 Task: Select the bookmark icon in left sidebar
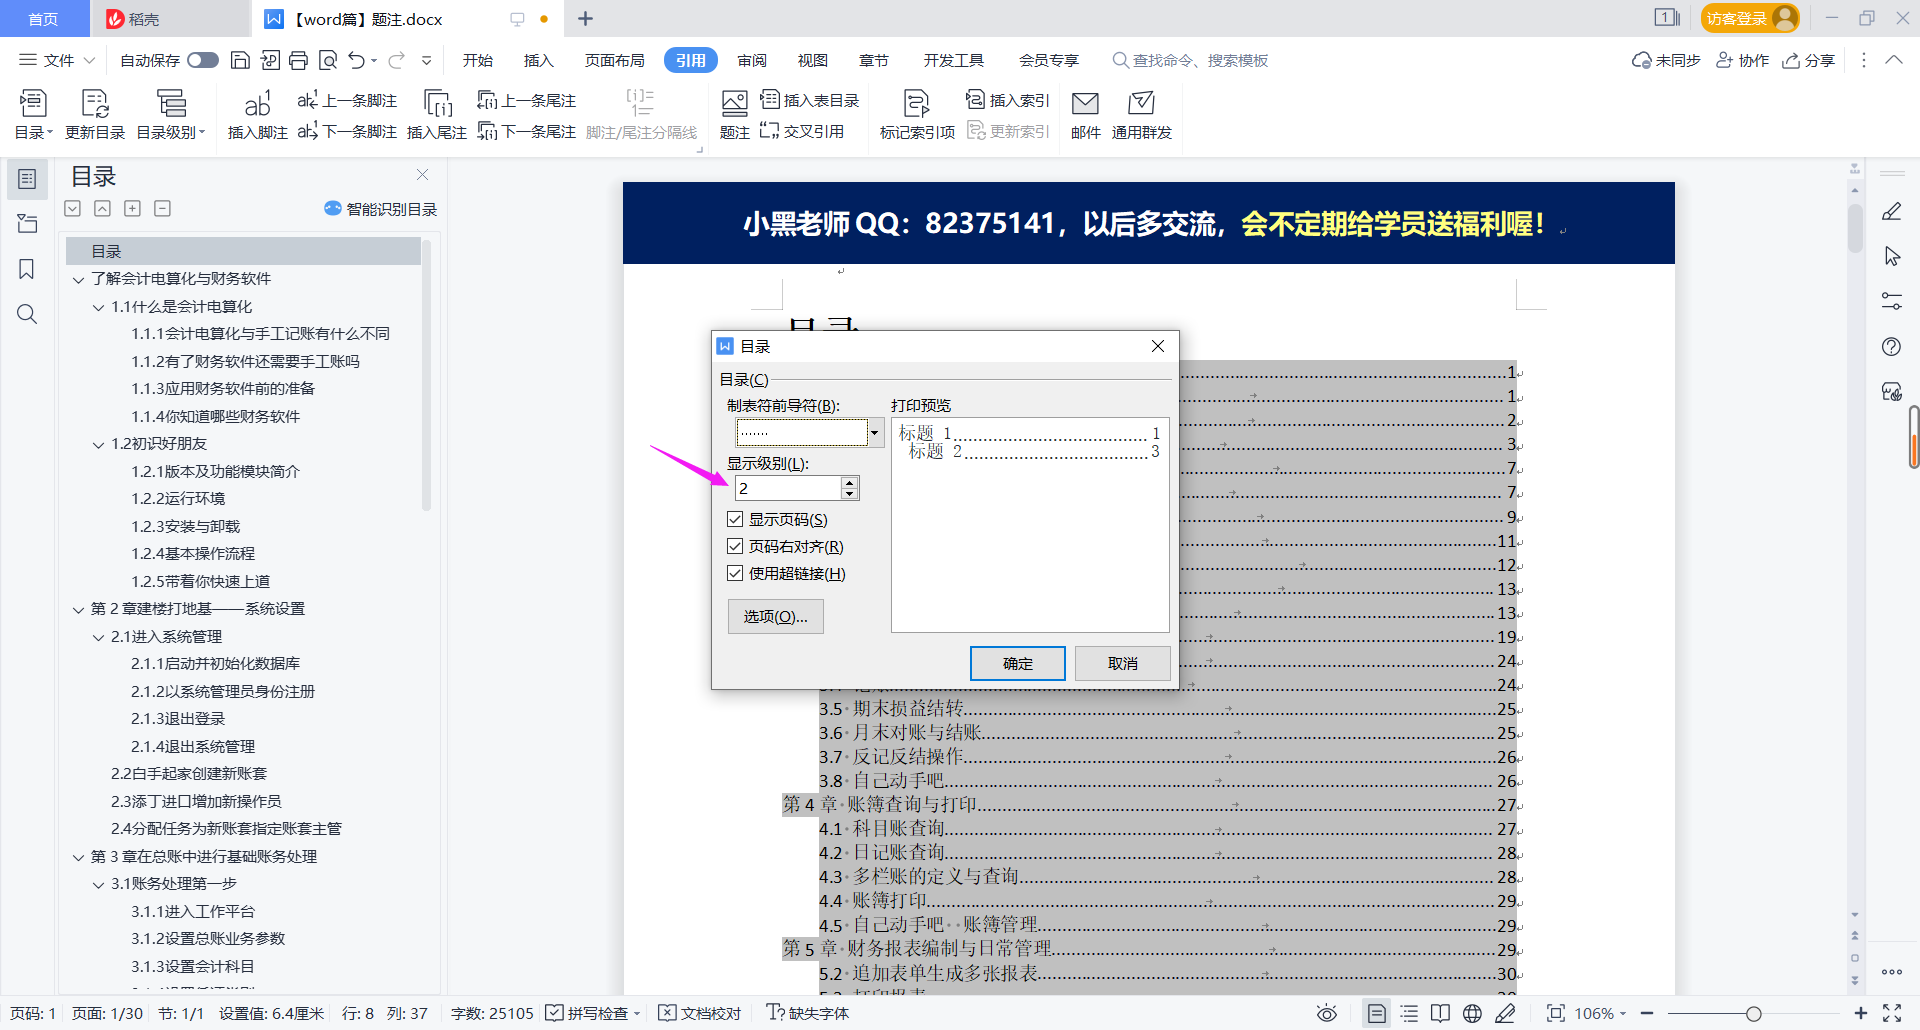coord(27,269)
